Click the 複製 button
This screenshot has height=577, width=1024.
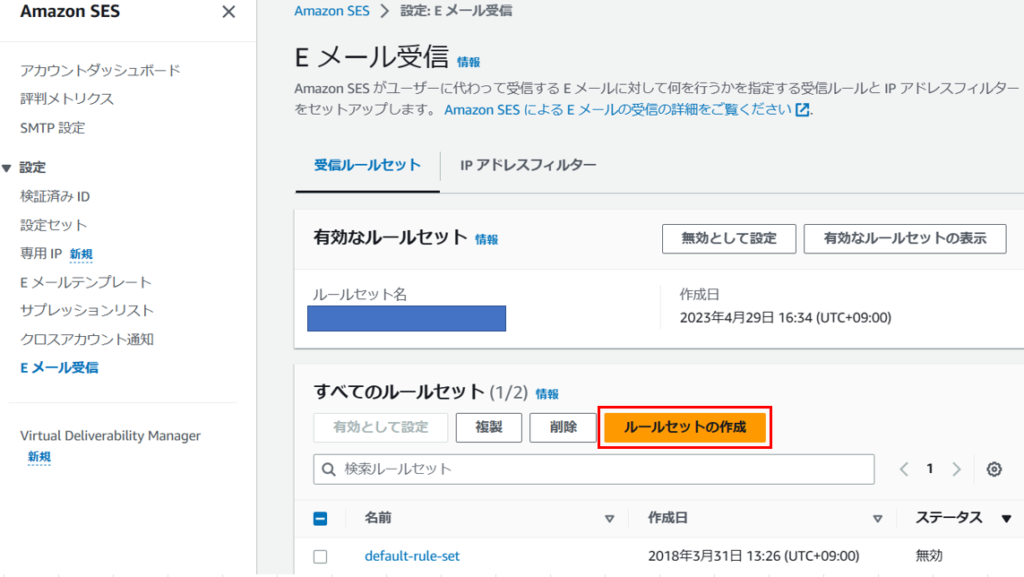point(488,428)
